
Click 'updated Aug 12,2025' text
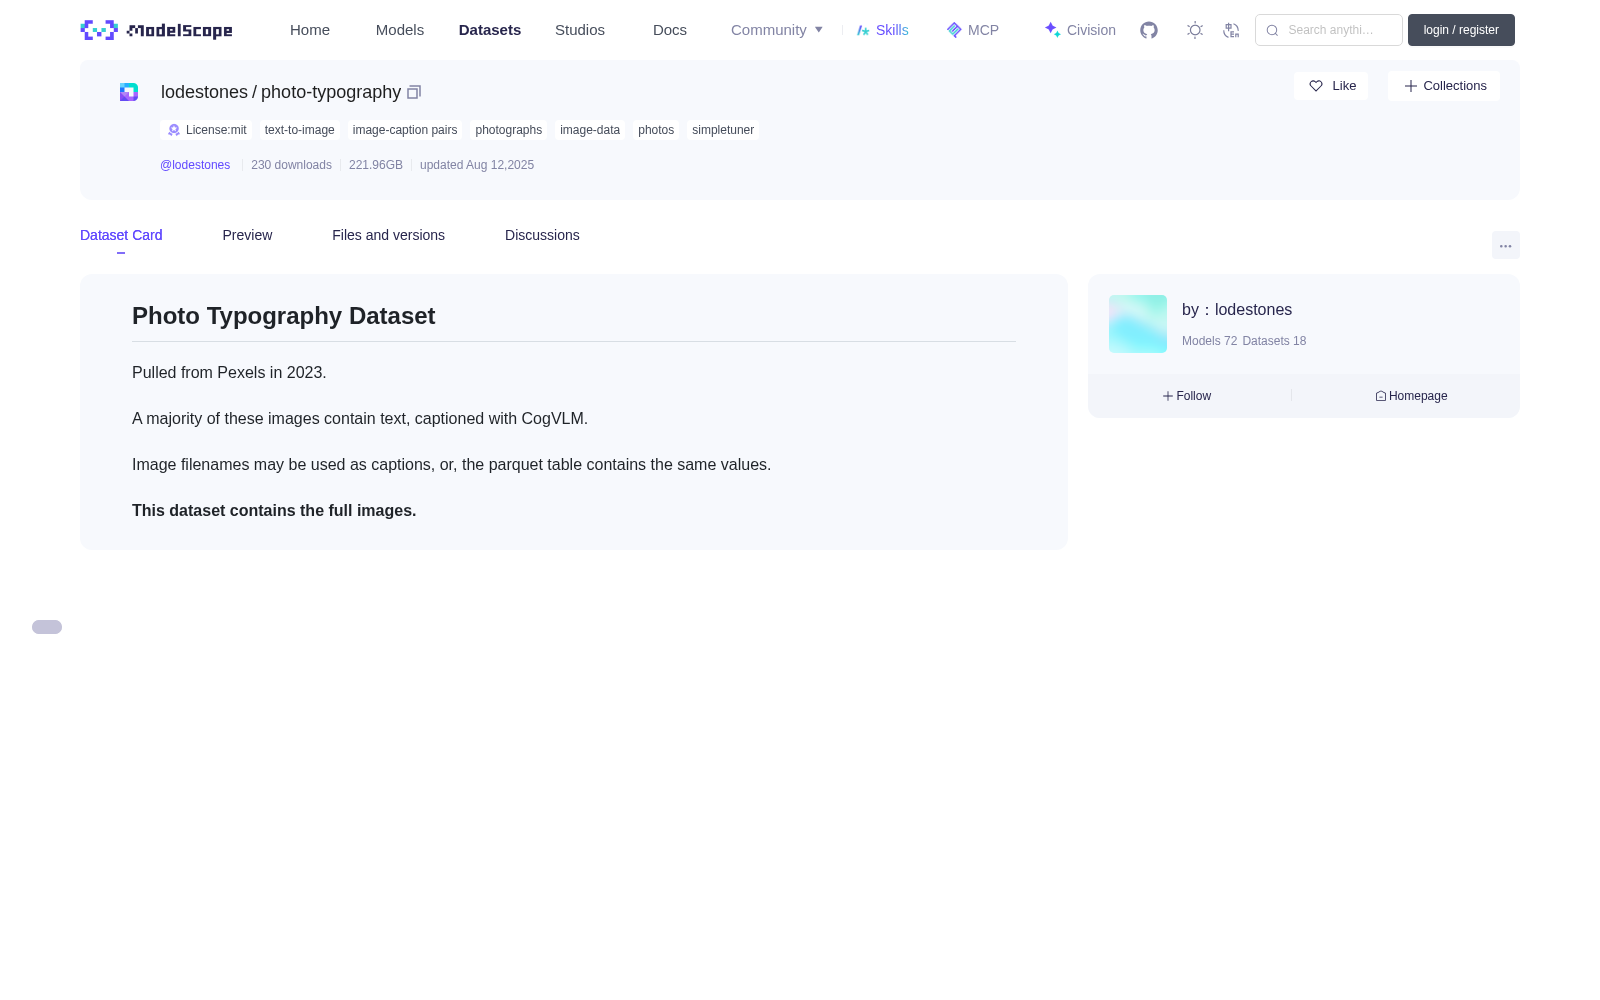tap(477, 165)
